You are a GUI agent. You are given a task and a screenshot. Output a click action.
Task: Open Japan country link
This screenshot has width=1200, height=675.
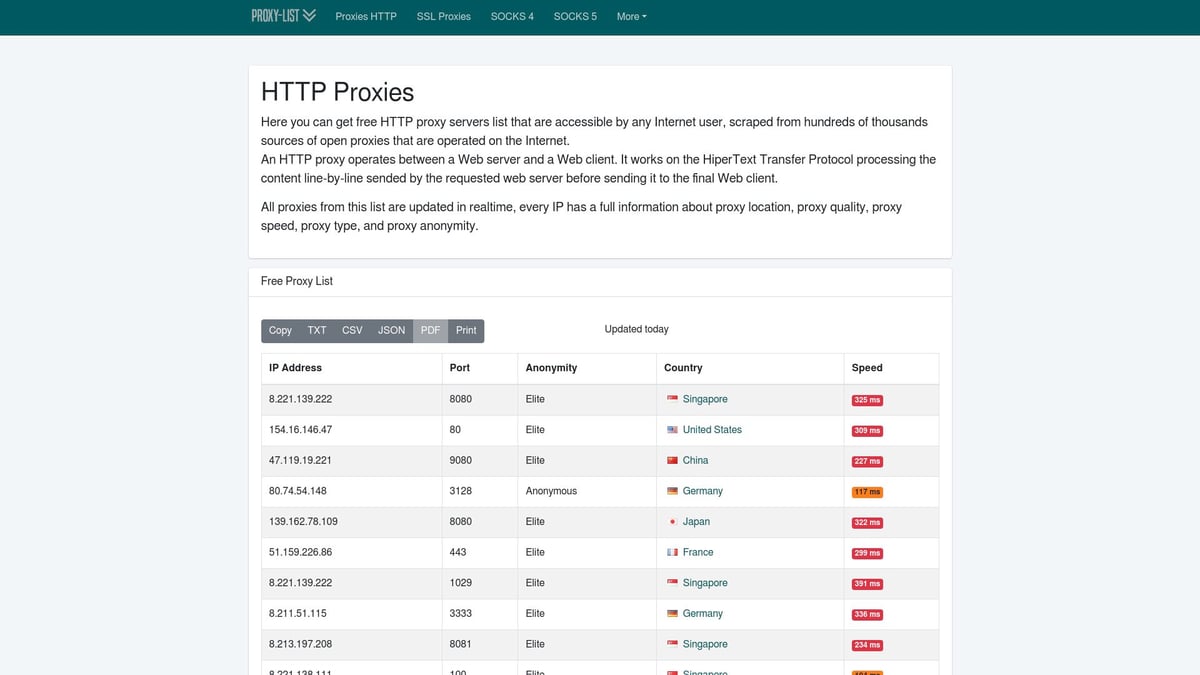click(x=697, y=522)
